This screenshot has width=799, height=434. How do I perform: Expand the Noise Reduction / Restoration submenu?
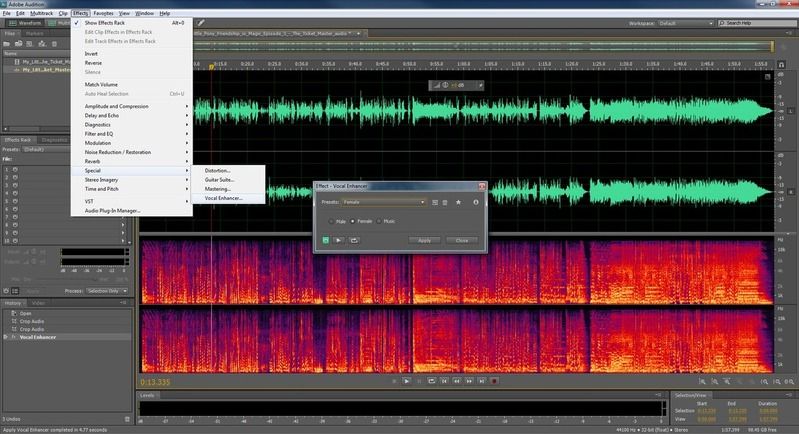[x=131, y=152]
